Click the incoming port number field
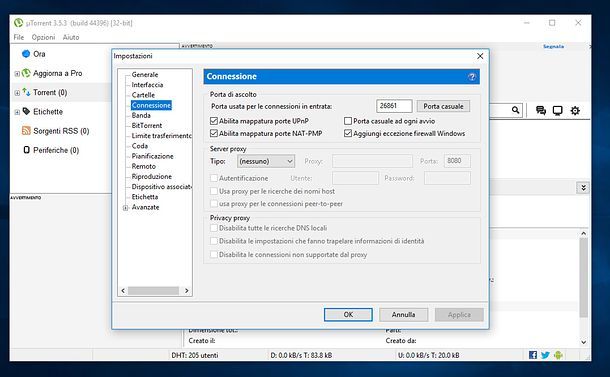The width and height of the screenshot is (610, 377). coord(394,106)
